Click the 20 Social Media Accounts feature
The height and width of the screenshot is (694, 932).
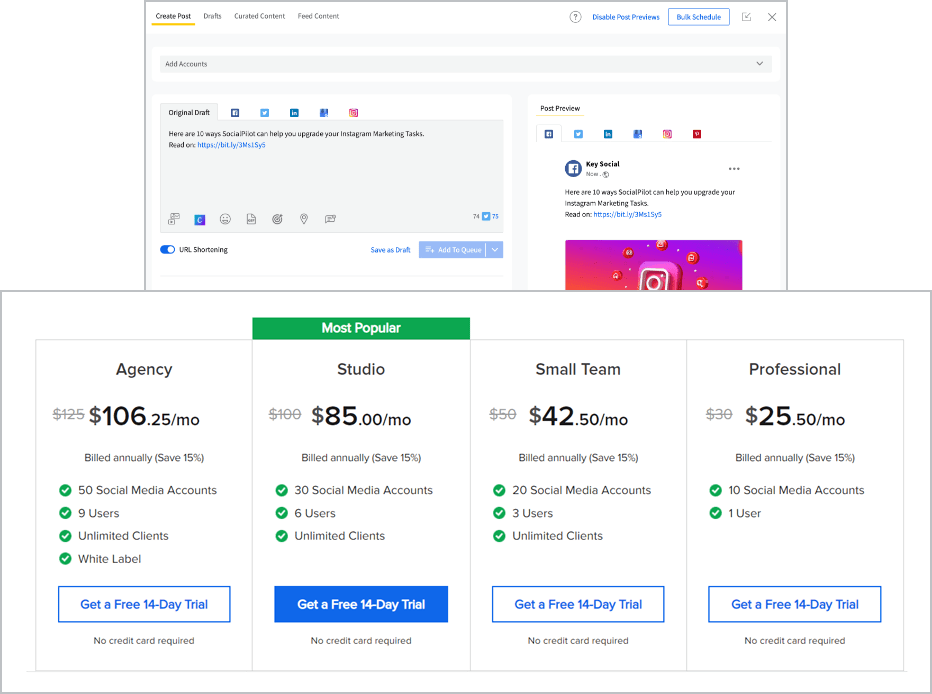pyautogui.click(x=582, y=490)
